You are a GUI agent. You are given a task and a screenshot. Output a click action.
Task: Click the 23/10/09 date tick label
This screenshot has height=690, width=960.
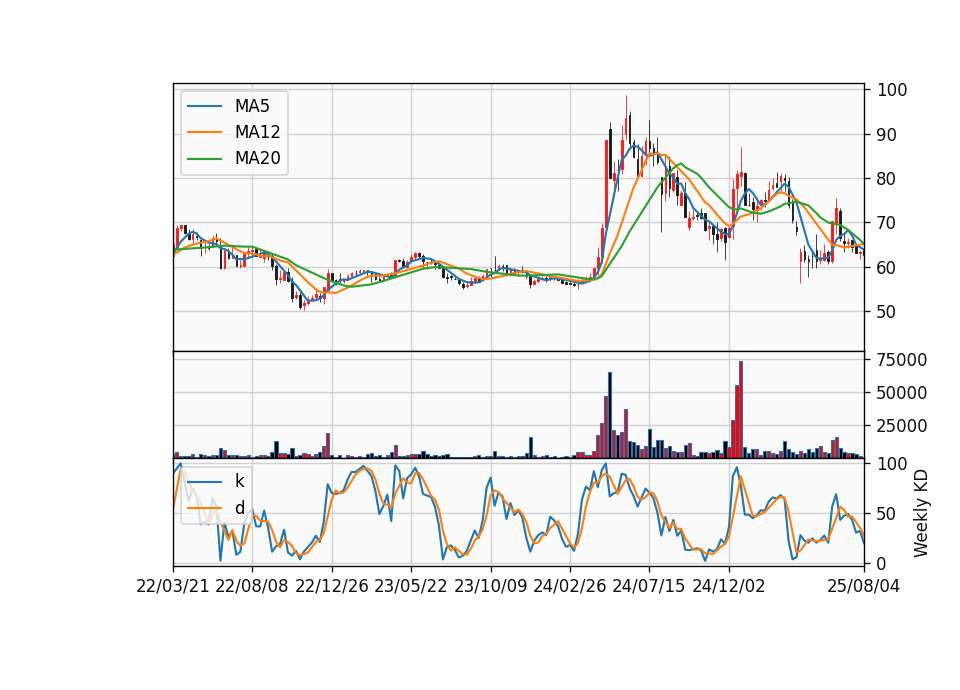pyautogui.click(x=490, y=586)
